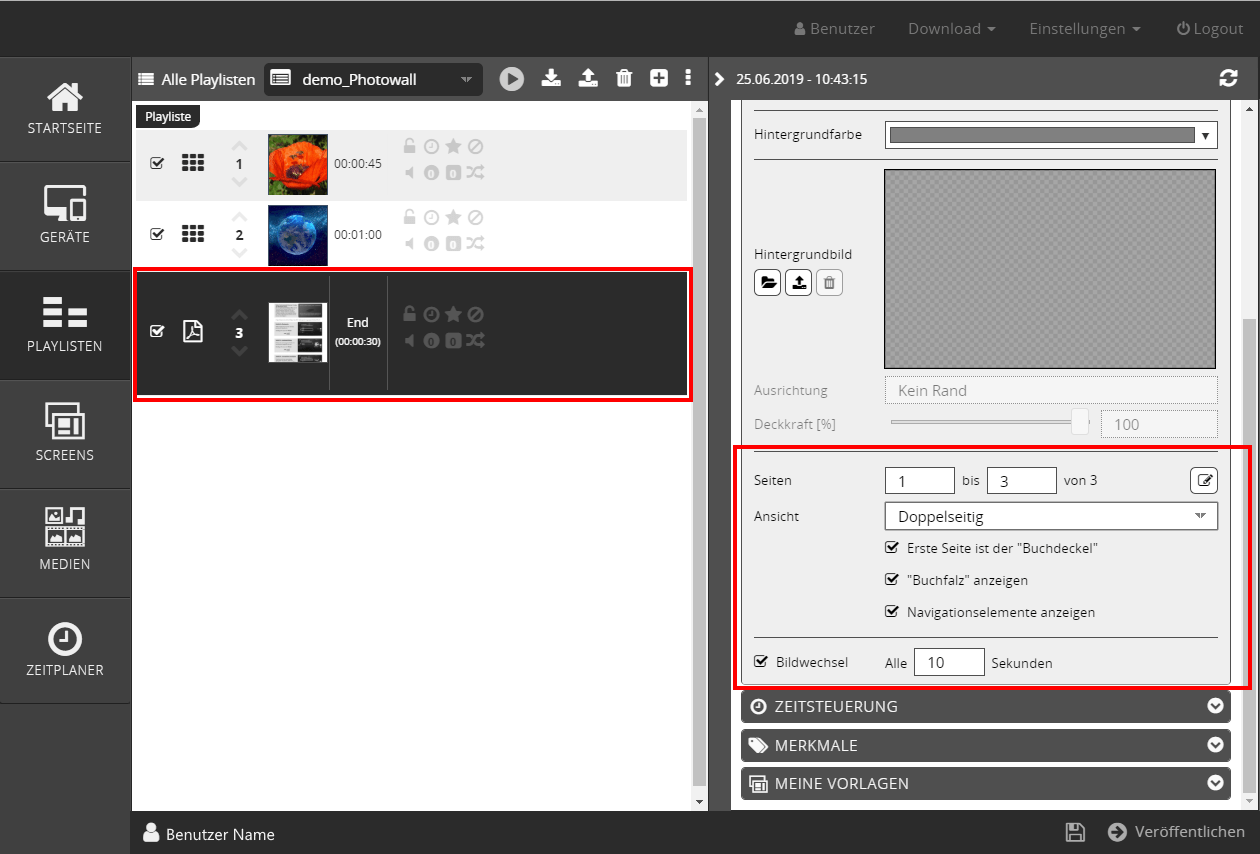Open the demo_Photowall playlist dropdown
This screenshot has height=854, width=1260.
tap(373, 79)
